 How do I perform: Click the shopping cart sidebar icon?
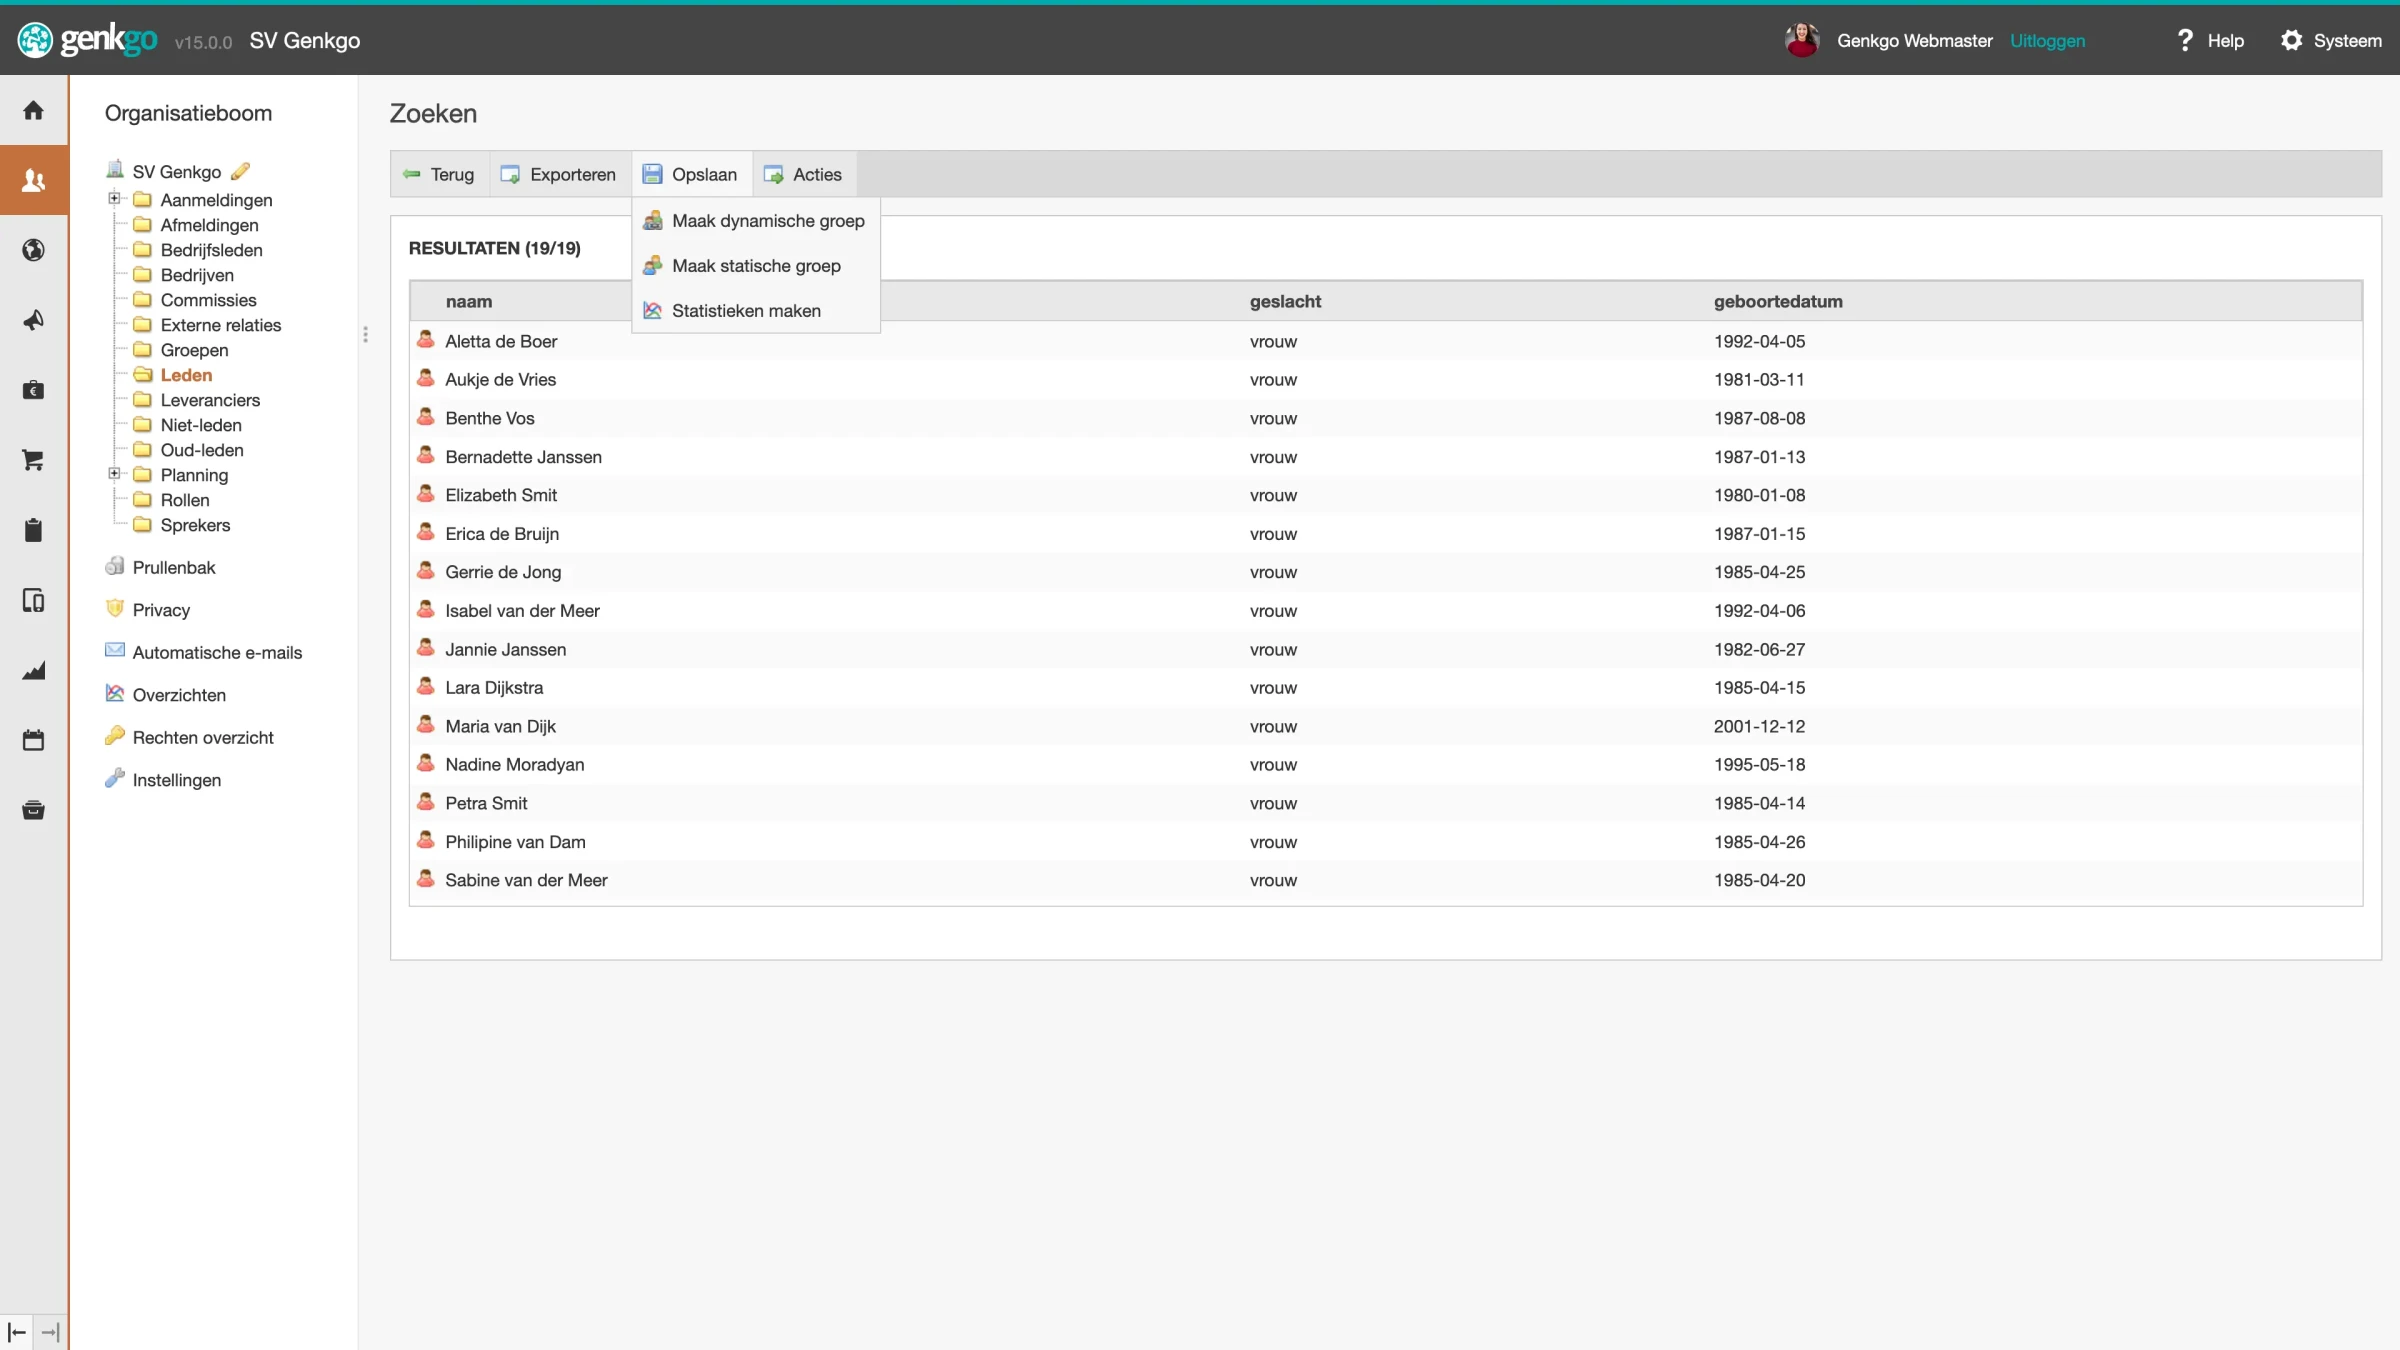coord(33,460)
